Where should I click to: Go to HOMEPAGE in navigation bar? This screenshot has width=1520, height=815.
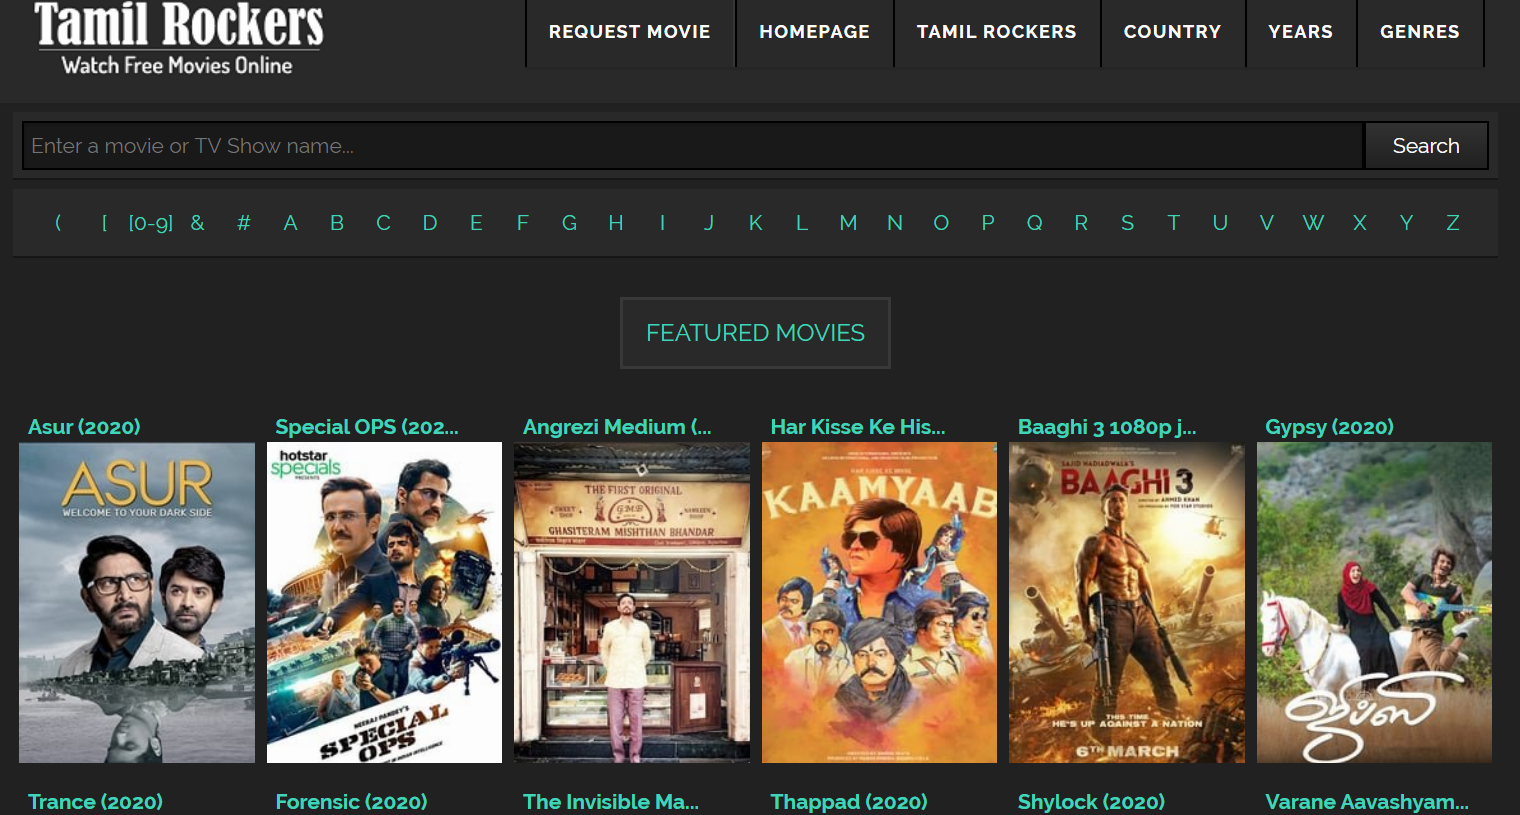814,32
